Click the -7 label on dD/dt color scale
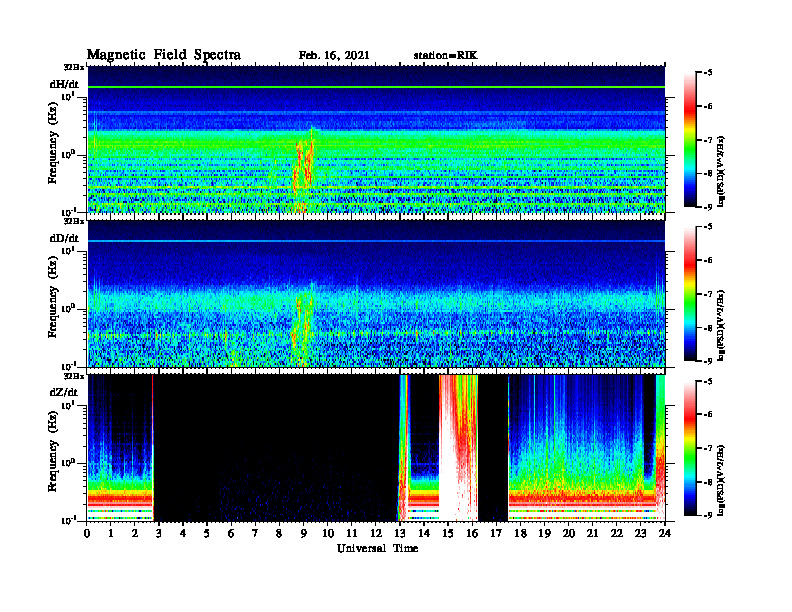This screenshot has height=612, width=792. [706, 294]
